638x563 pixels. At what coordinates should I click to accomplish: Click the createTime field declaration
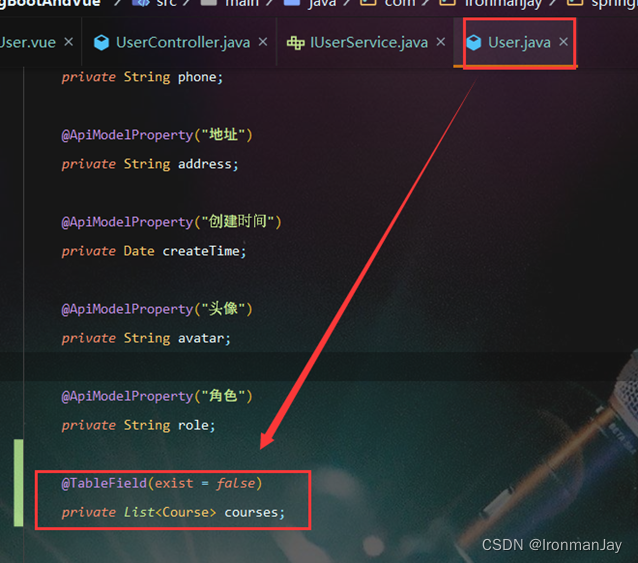(x=154, y=251)
